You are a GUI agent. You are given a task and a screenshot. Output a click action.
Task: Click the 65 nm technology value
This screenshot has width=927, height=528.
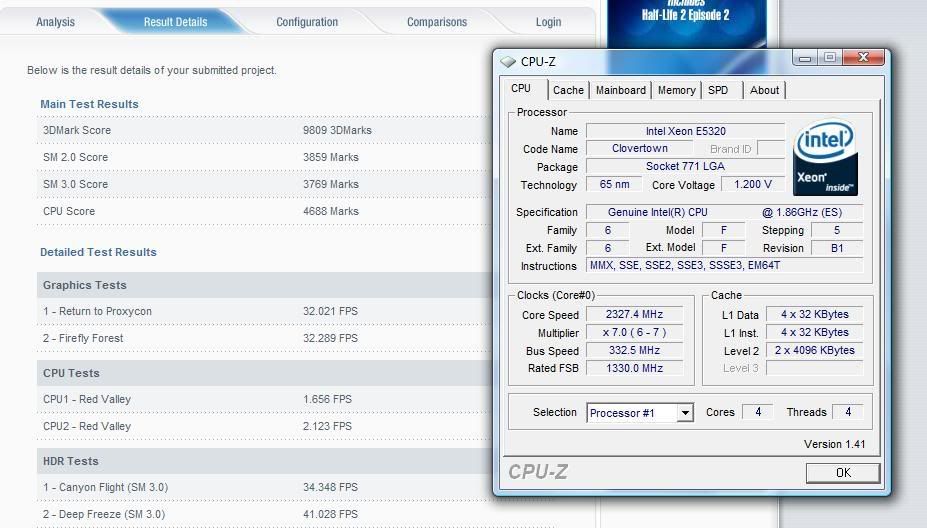pyautogui.click(x=614, y=184)
